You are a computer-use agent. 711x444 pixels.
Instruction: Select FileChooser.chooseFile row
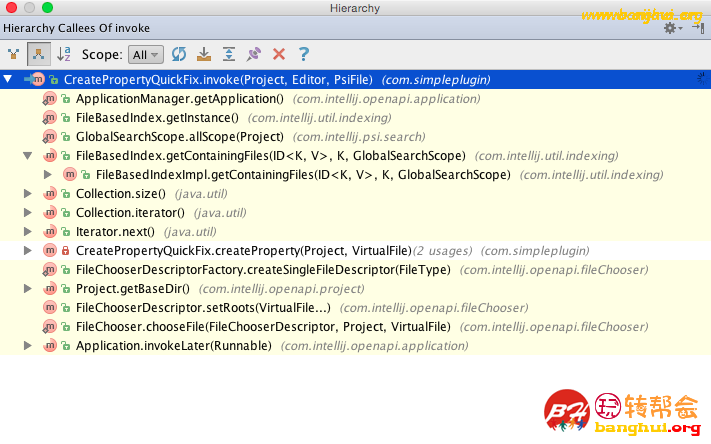[356, 327]
